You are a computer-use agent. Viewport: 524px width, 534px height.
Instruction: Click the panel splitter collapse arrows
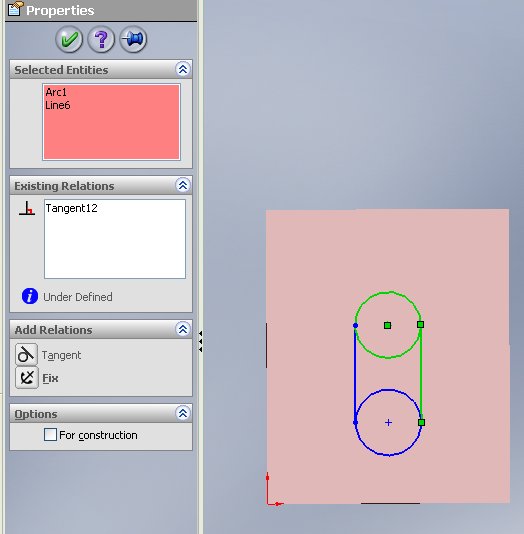(x=201, y=341)
